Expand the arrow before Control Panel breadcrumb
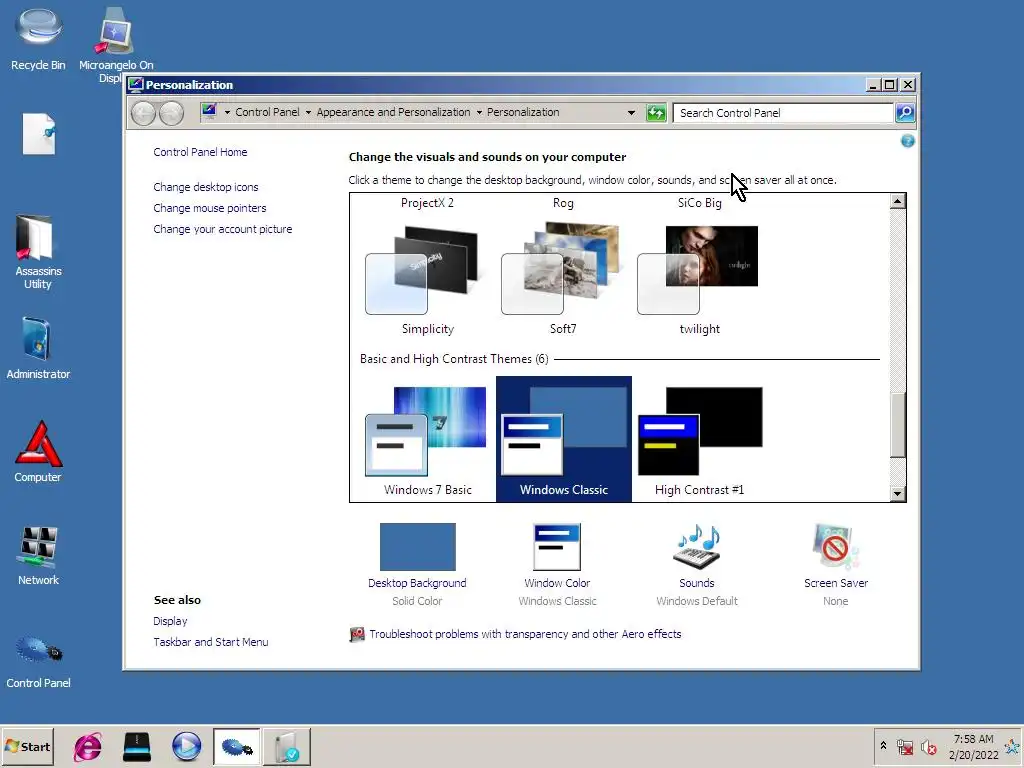 coord(227,112)
